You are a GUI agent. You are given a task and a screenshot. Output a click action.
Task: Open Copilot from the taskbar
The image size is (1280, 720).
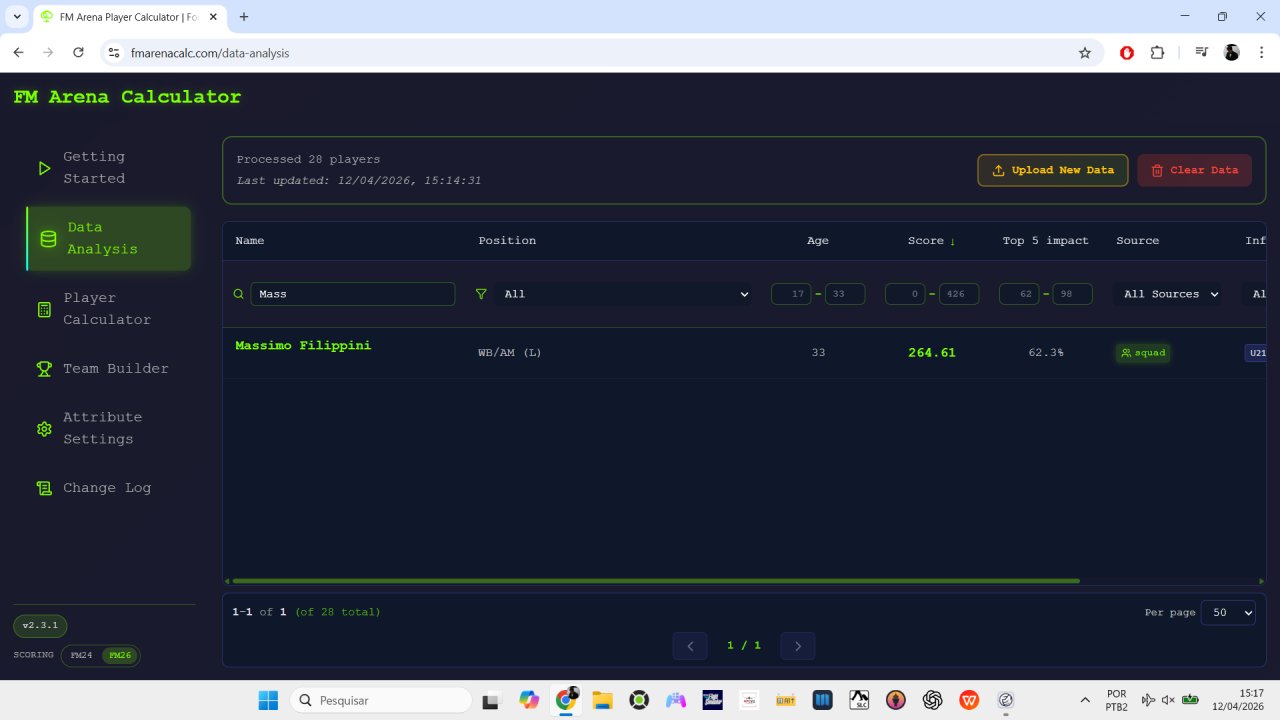point(529,700)
